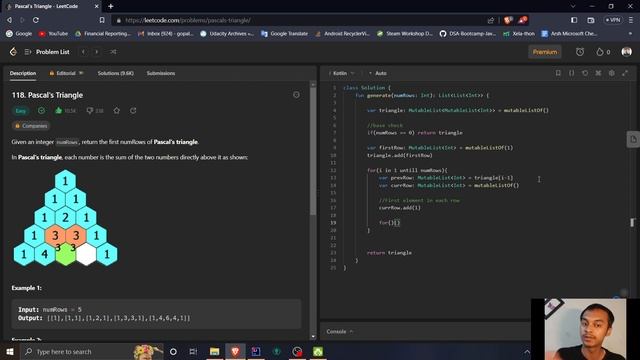Open the Windows Start menu
This screenshot has height=360, width=640.
(10, 351)
